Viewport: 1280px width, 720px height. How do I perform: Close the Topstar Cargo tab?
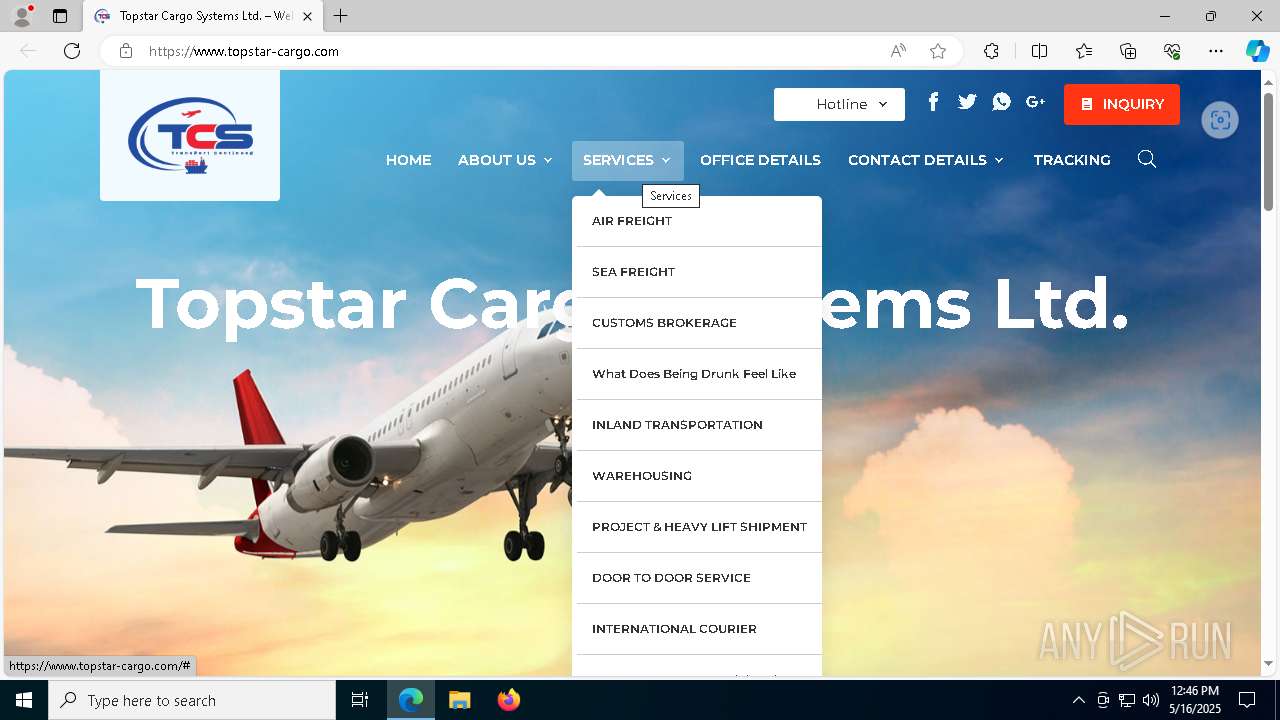point(308,16)
